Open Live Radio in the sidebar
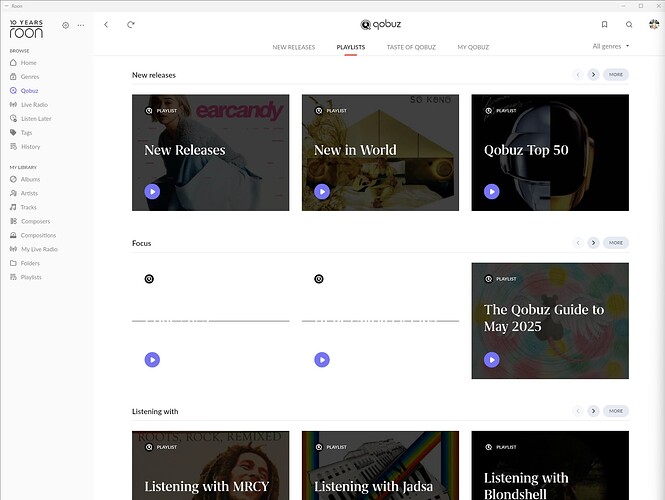665x500 pixels. coord(29,105)
